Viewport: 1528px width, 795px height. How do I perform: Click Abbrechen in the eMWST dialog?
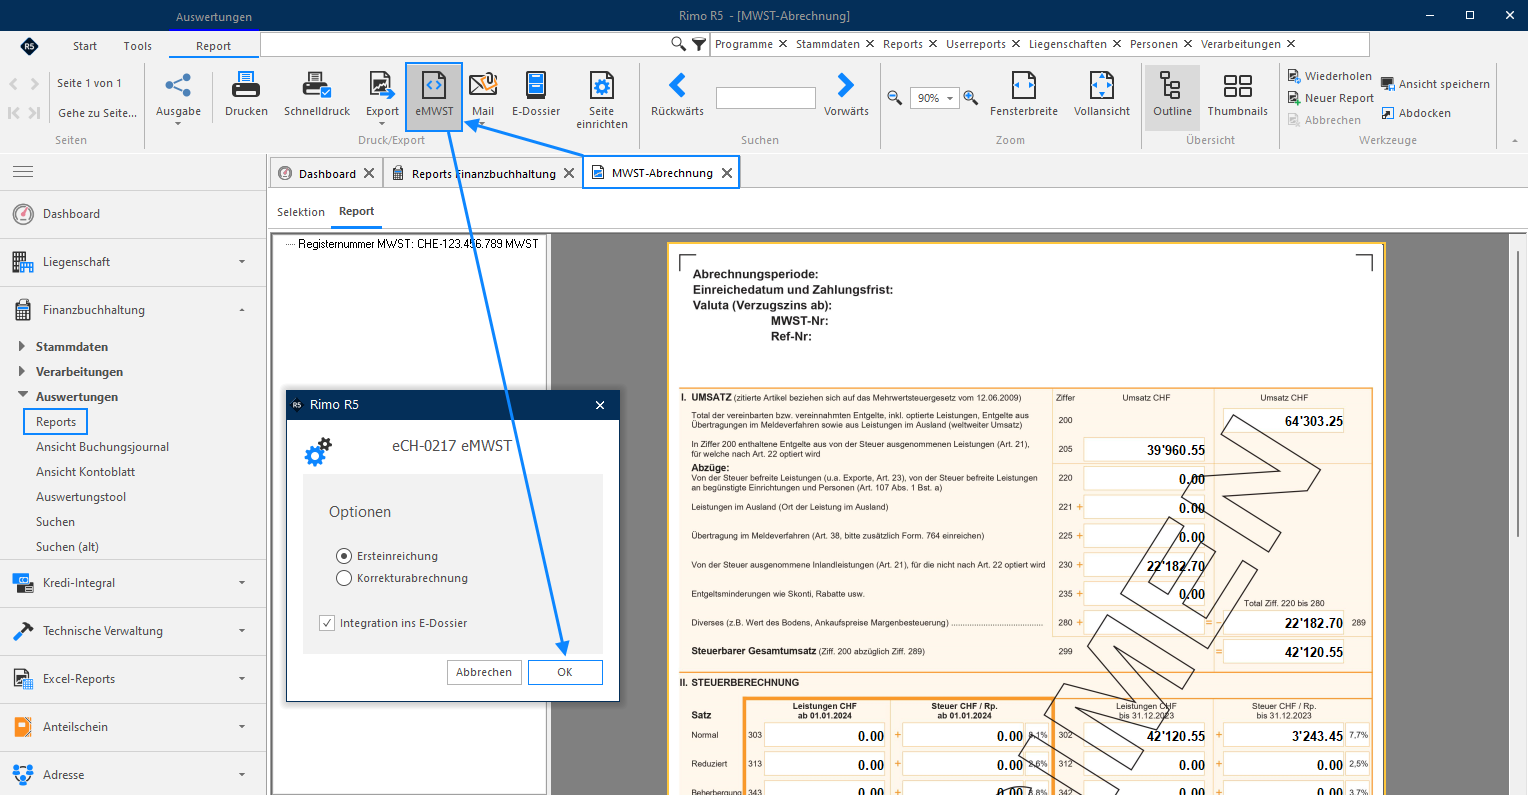[484, 672]
